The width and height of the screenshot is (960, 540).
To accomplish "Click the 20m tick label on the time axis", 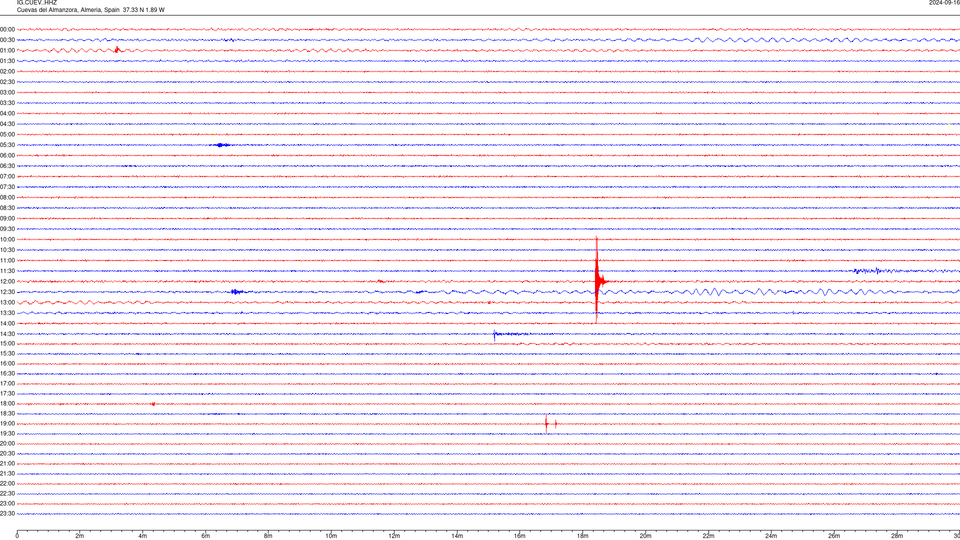I will point(645,536).
